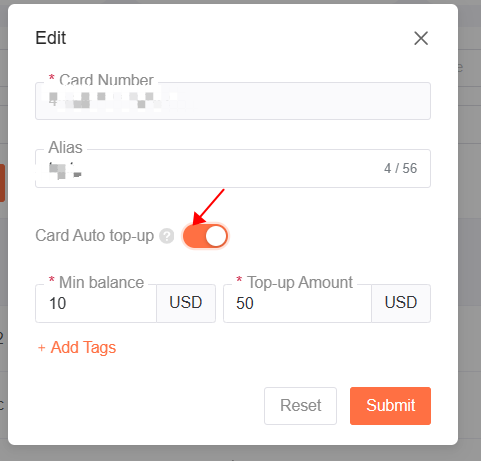Click the USD unit next to Top-up Amount

pyautogui.click(x=401, y=303)
